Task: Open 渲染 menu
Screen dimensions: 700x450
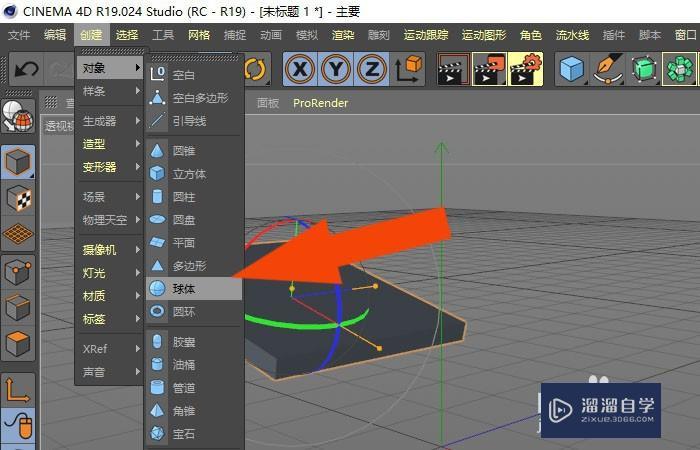Action: (x=343, y=35)
